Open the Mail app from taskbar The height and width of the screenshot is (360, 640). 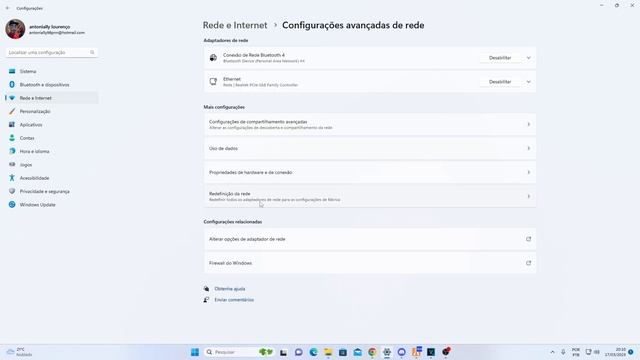coord(358,352)
